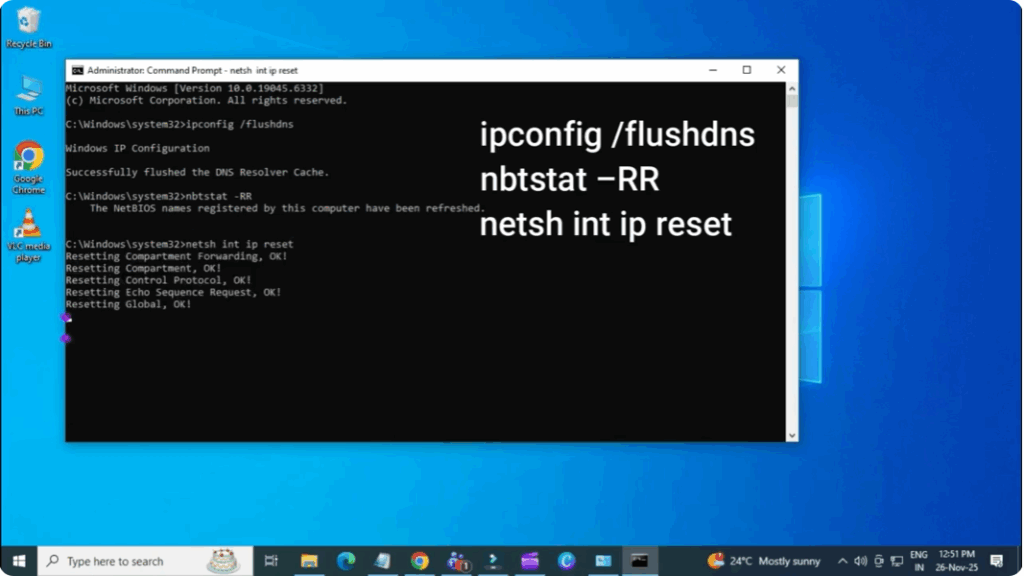Open This PC from the desktop
1024x576 pixels.
[x=29, y=90]
